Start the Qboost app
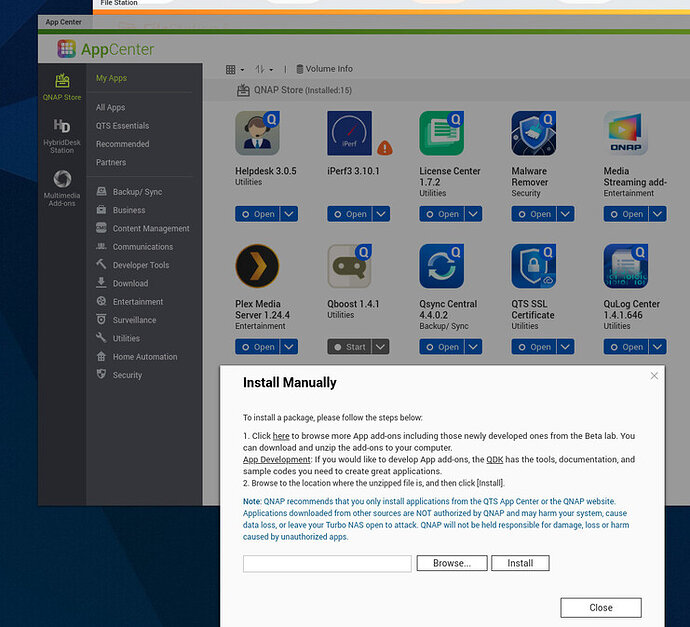Viewport: 690px width, 627px height. click(x=349, y=347)
